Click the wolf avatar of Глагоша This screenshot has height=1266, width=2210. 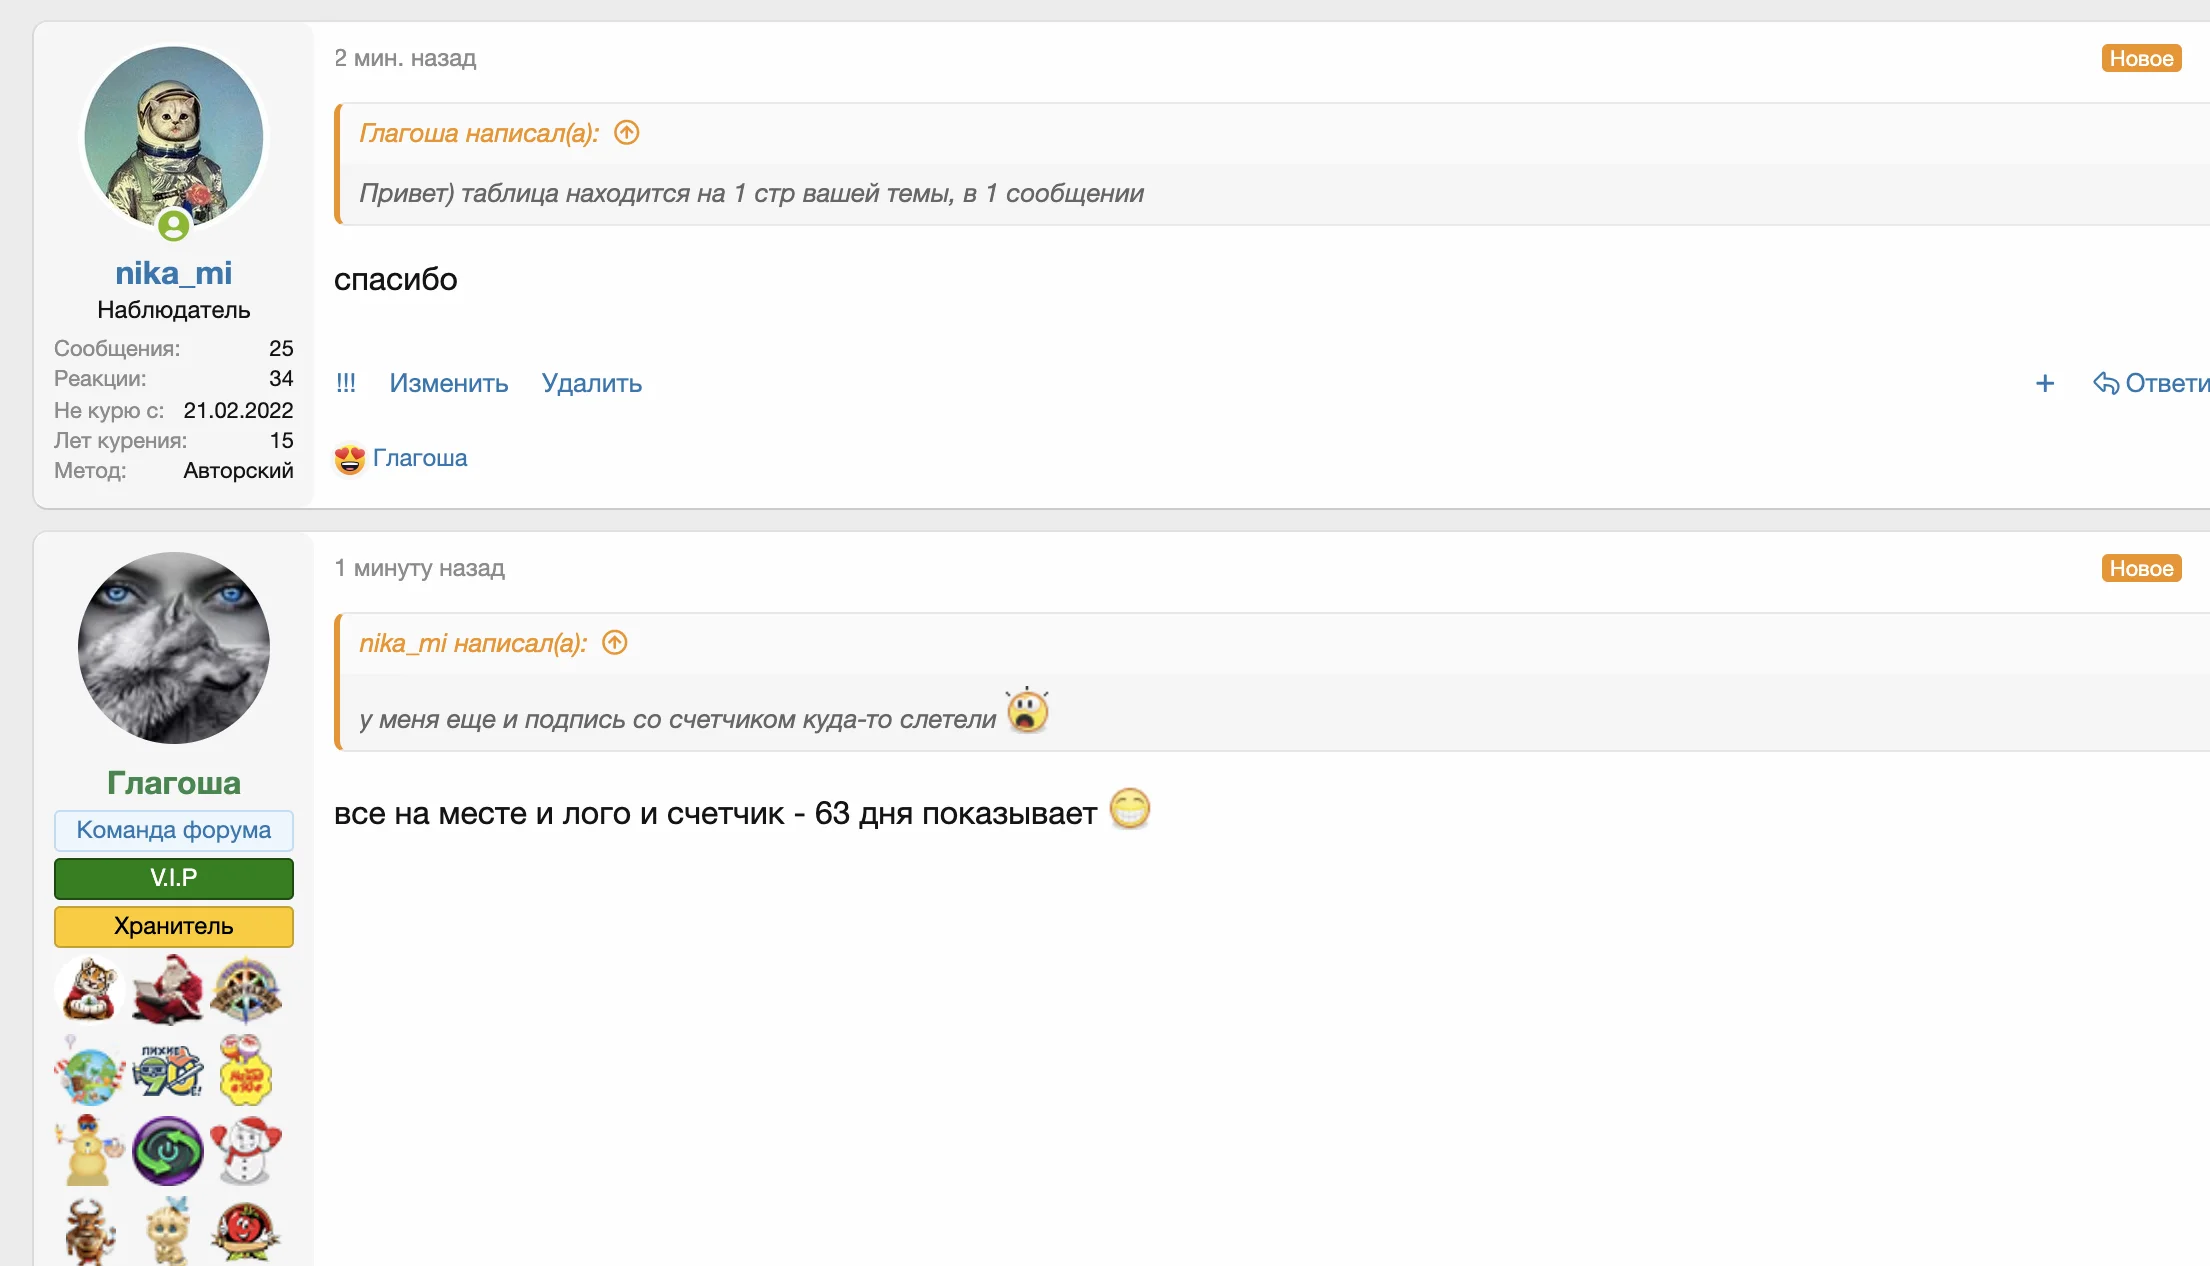coord(173,647)
